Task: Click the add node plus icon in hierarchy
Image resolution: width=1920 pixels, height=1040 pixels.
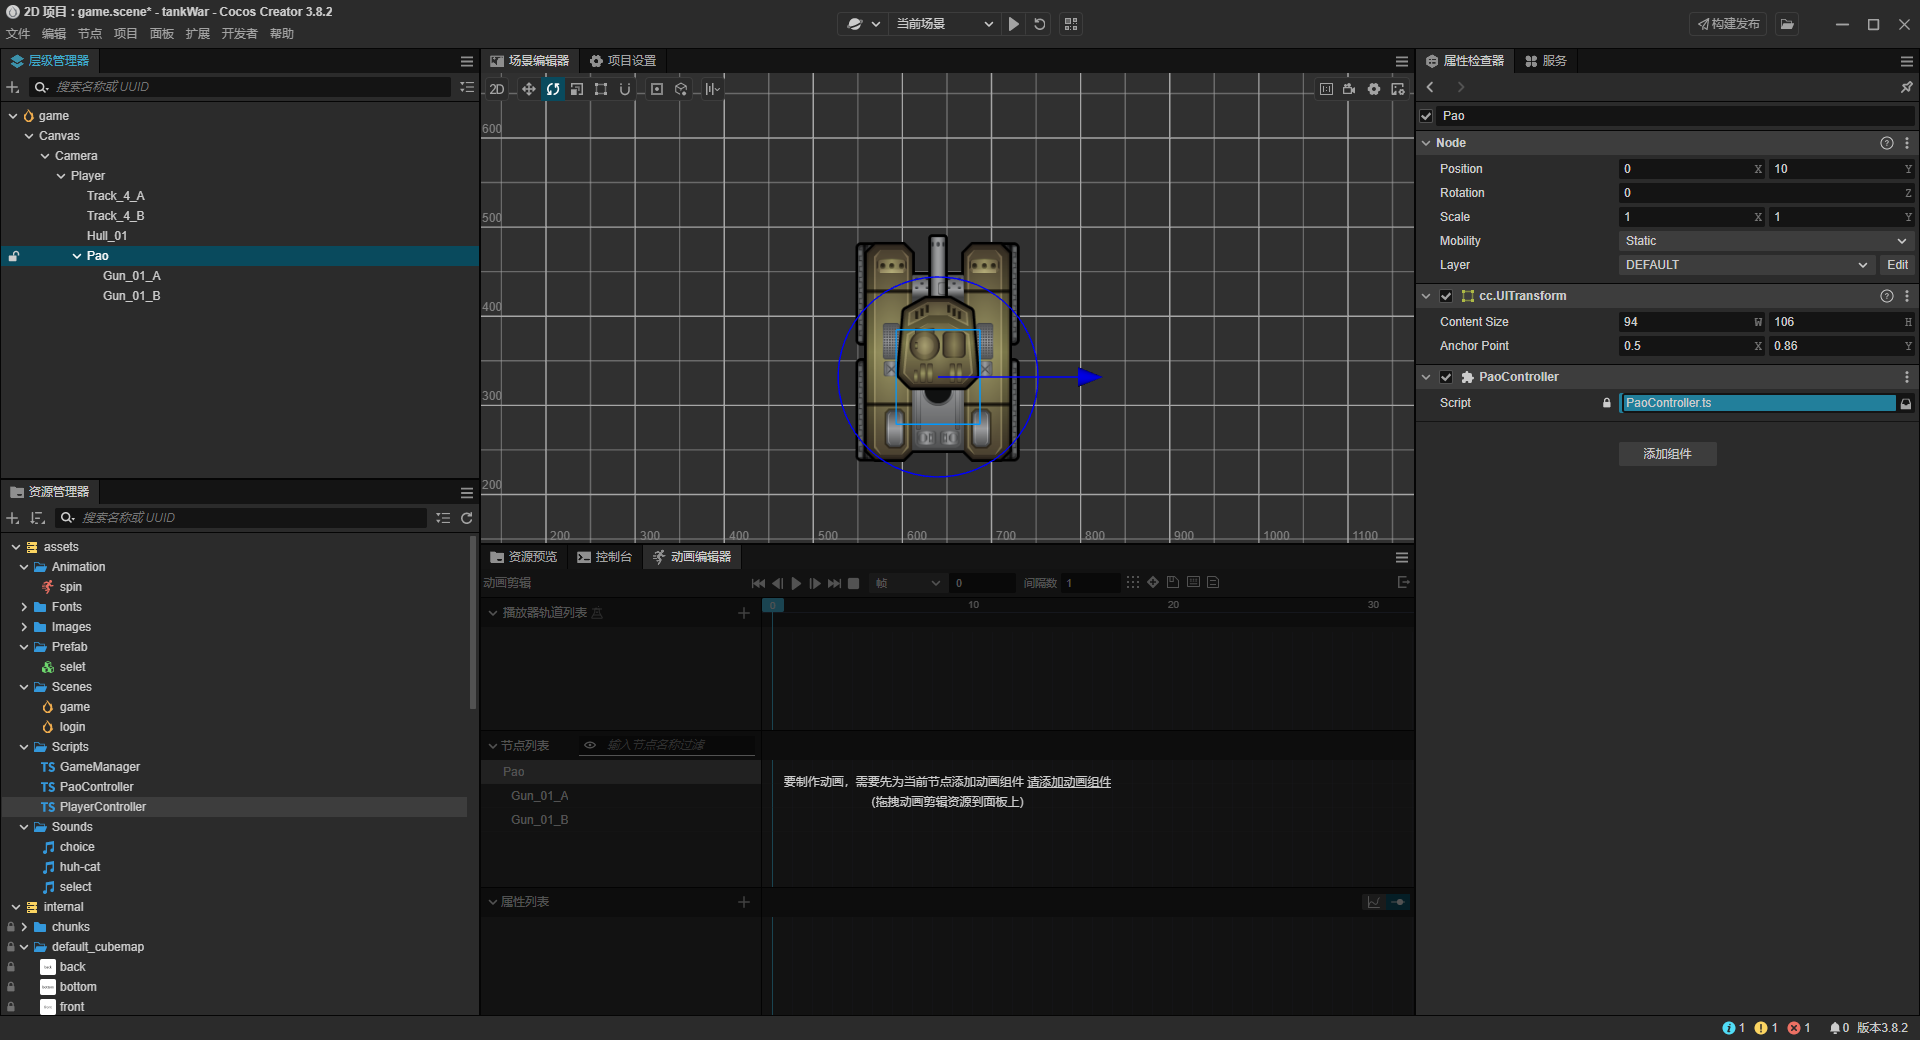Action: [13, 87]
